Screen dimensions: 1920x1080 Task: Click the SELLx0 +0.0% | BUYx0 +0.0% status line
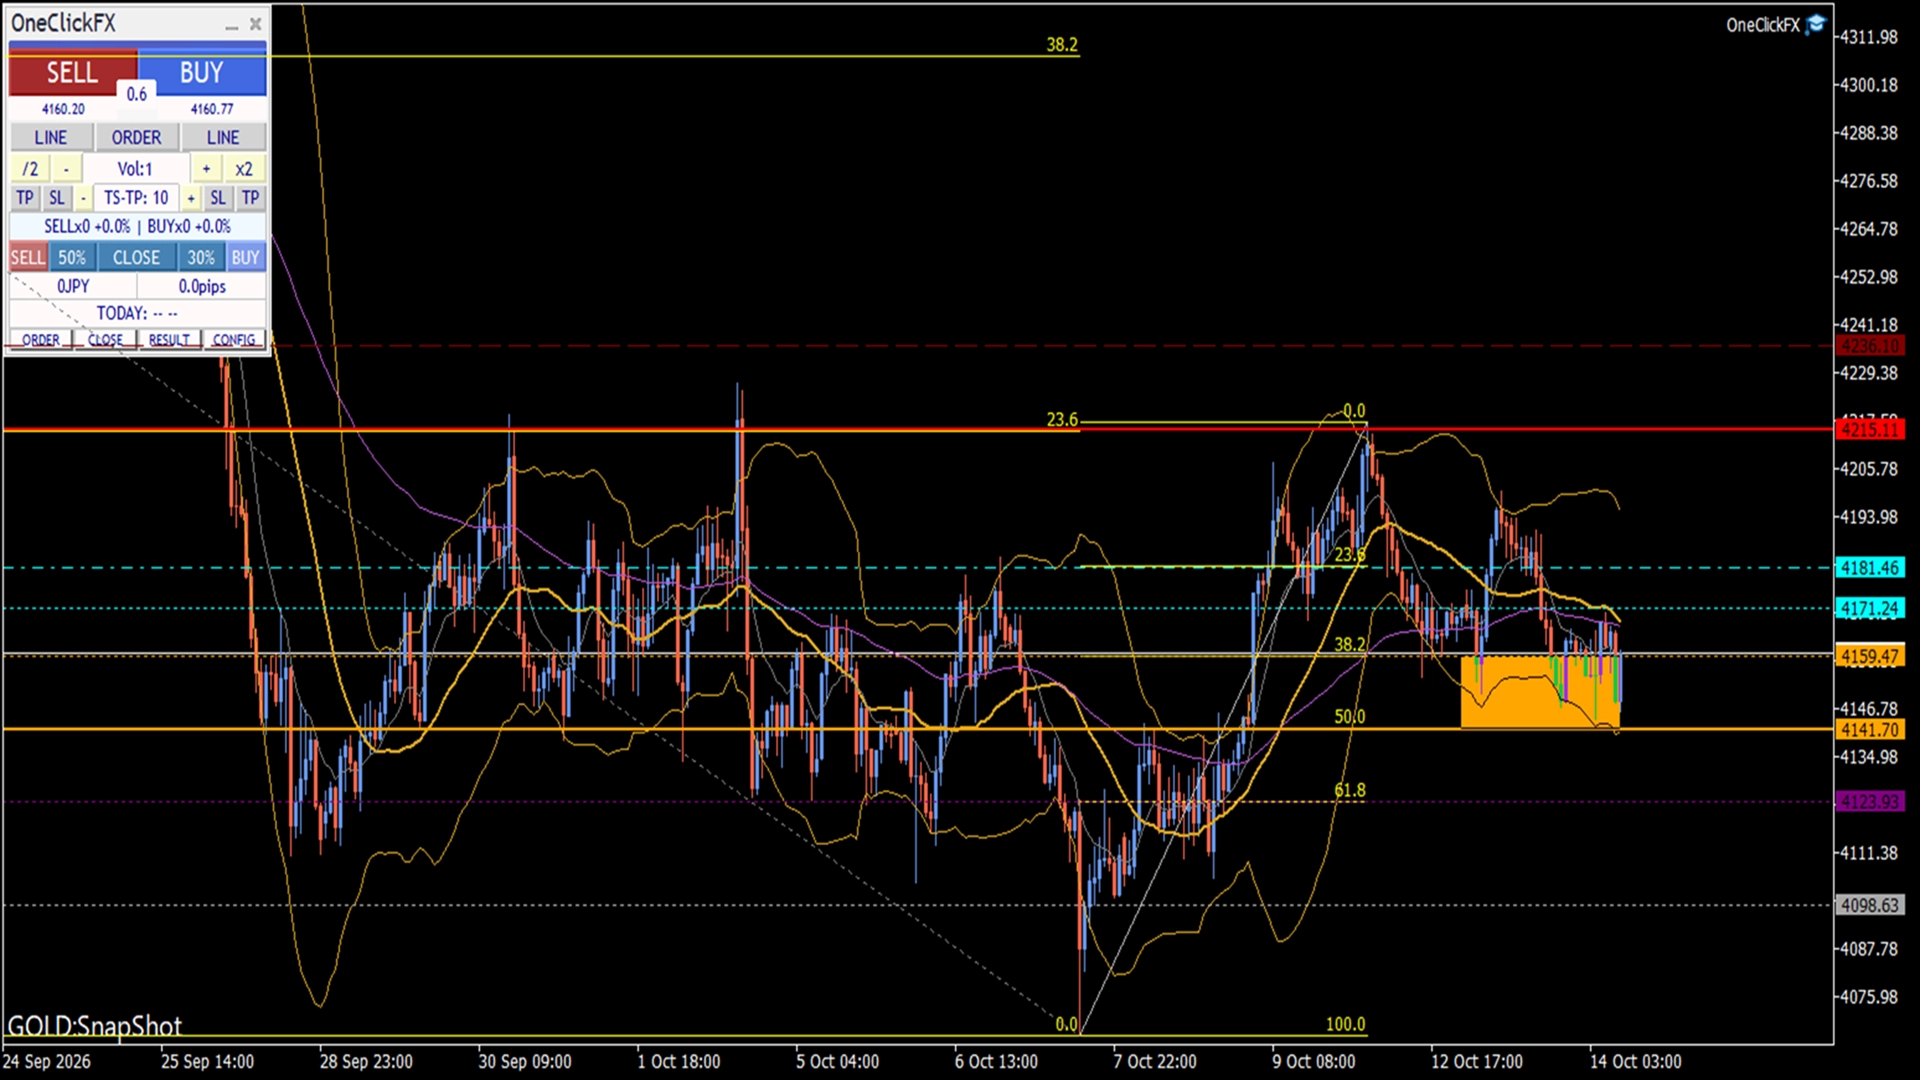pyautogui.click(x=138, y=227)
